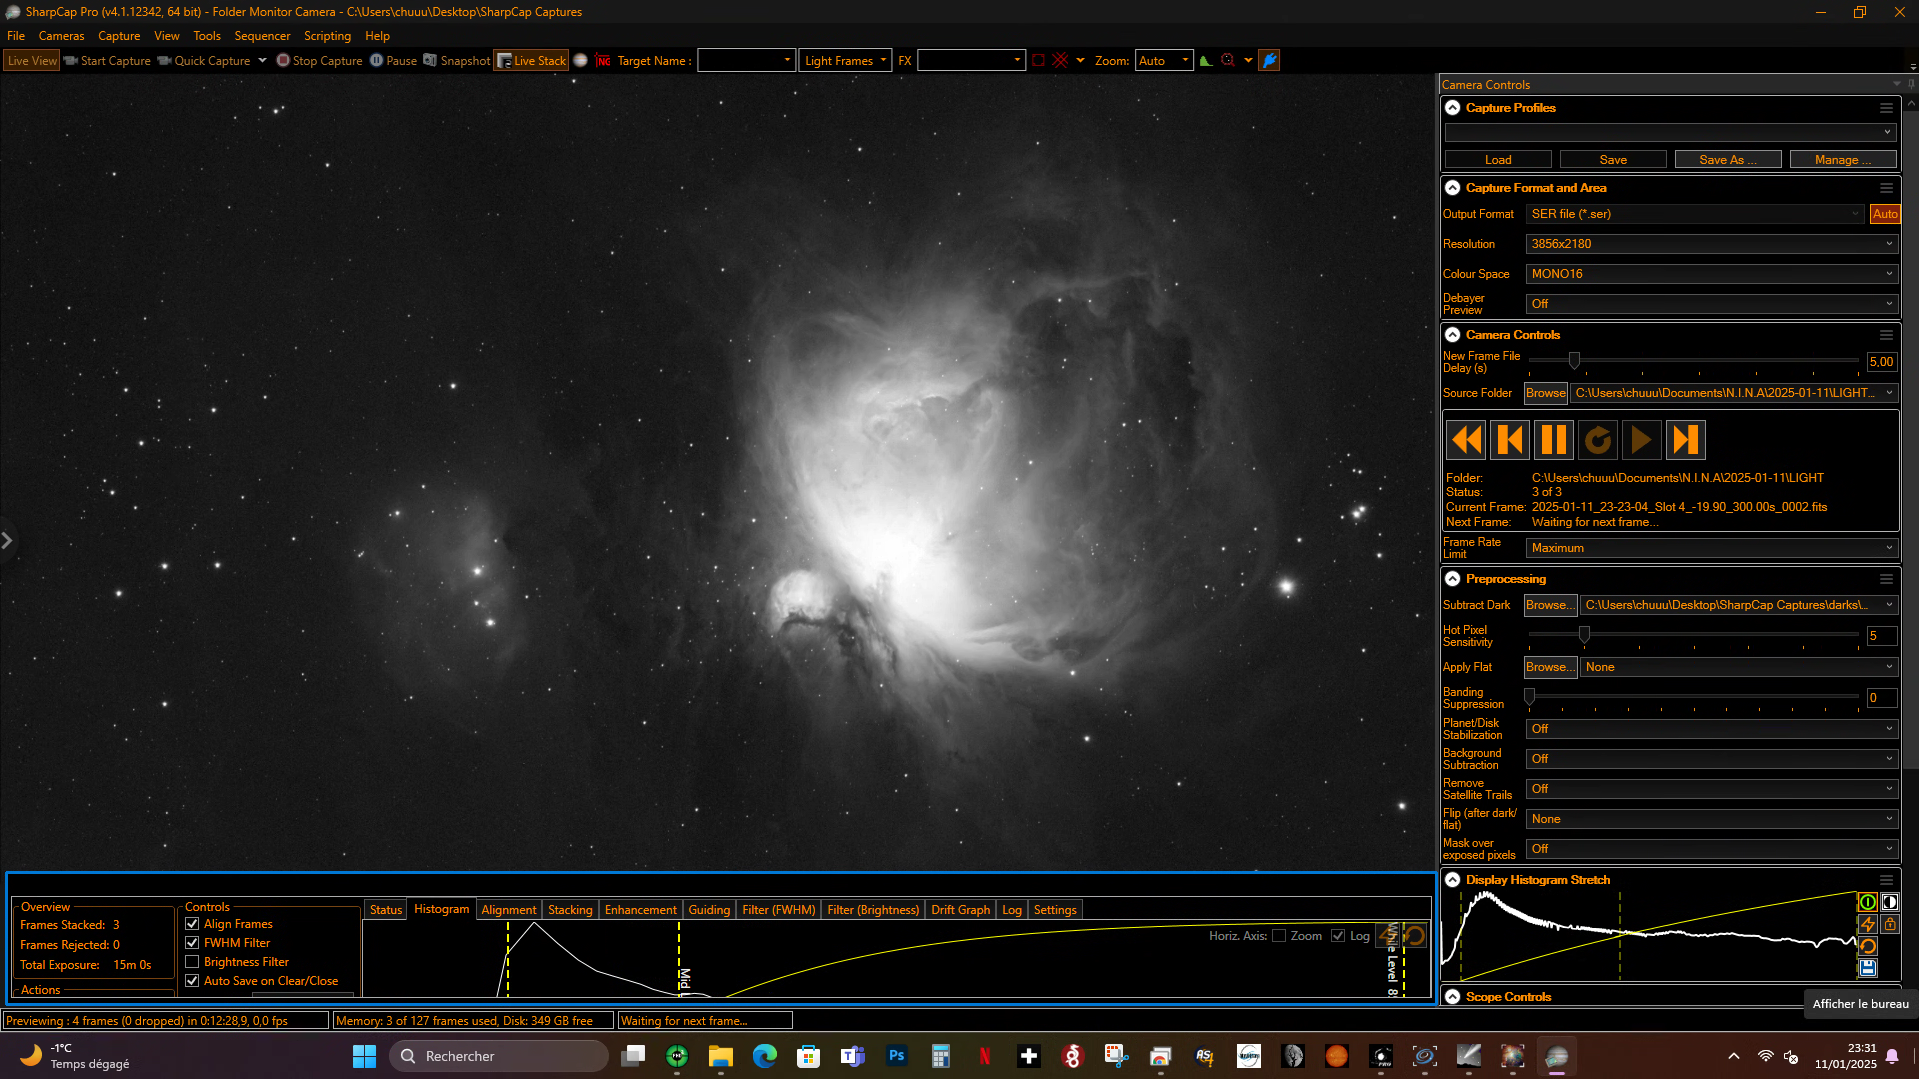
Task: Save the histogram stretch settings
Action: (x=1867, y=968)
